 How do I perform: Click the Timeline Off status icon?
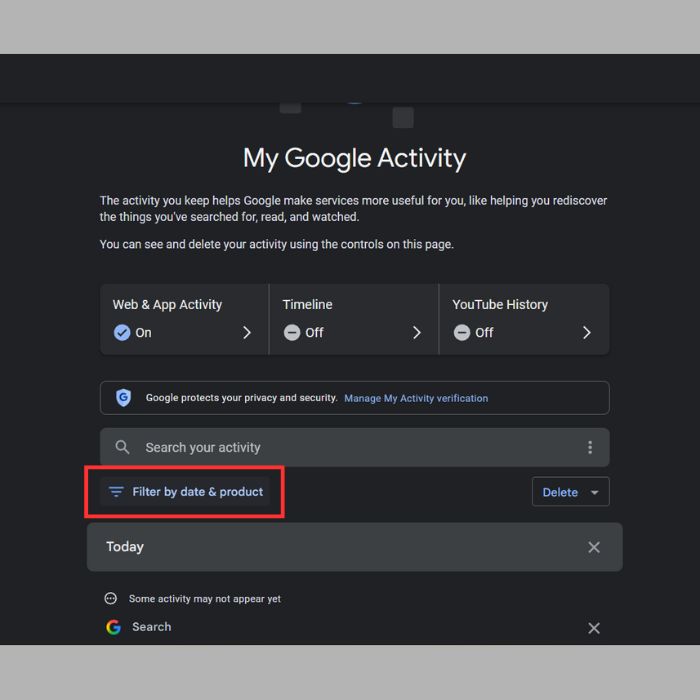[x=292, y=333]
